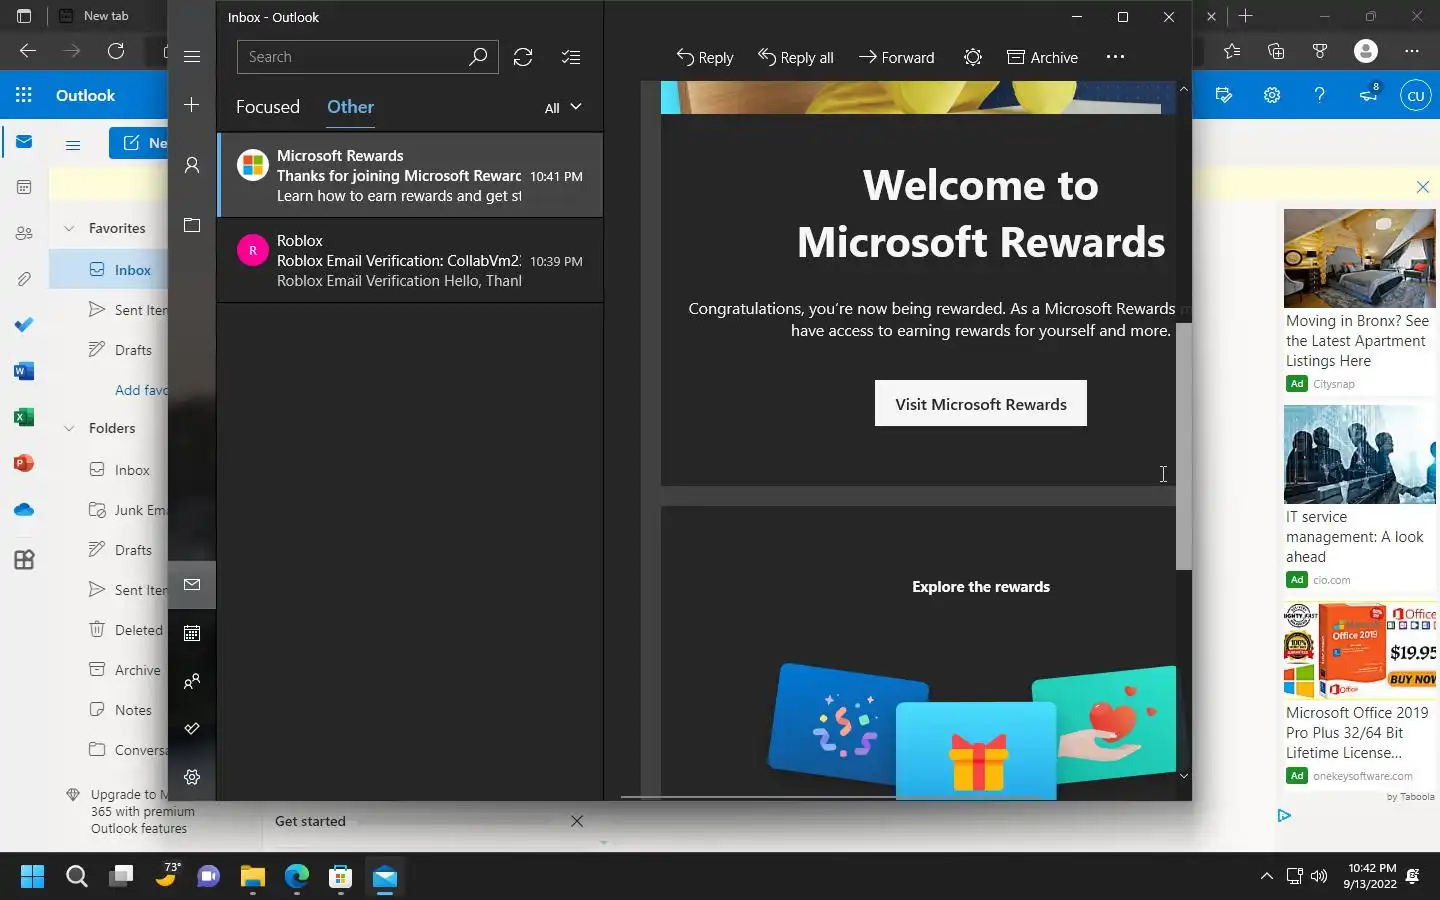
Task: Click Visit Microsoft Rewards button
Action: point(981,403)
